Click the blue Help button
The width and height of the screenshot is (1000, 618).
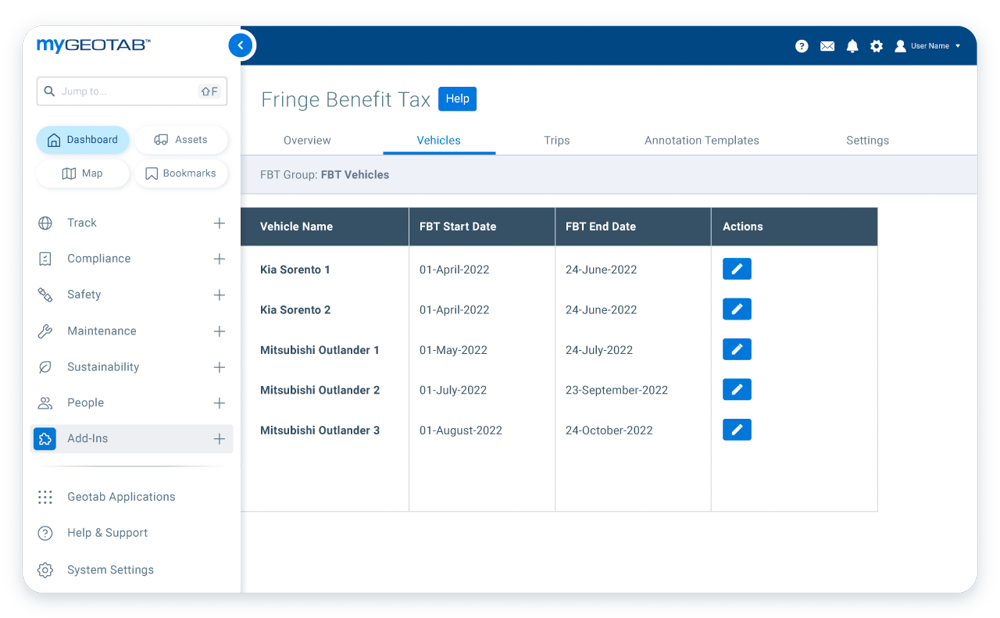tap(457, 99)
